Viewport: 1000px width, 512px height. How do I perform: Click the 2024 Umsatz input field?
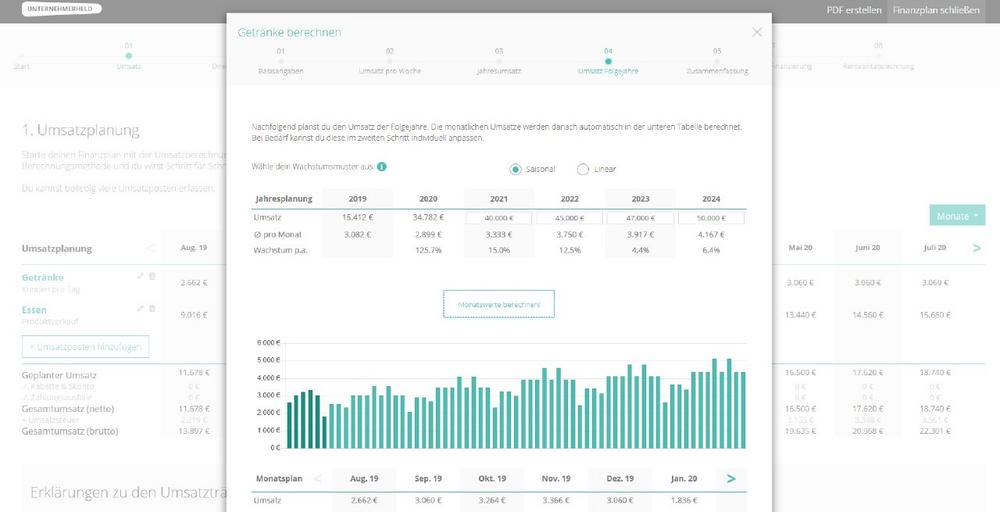[x=711, y=217]
